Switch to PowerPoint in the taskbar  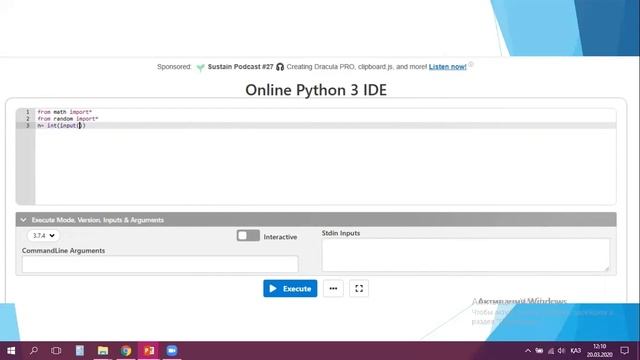point(149,351)
